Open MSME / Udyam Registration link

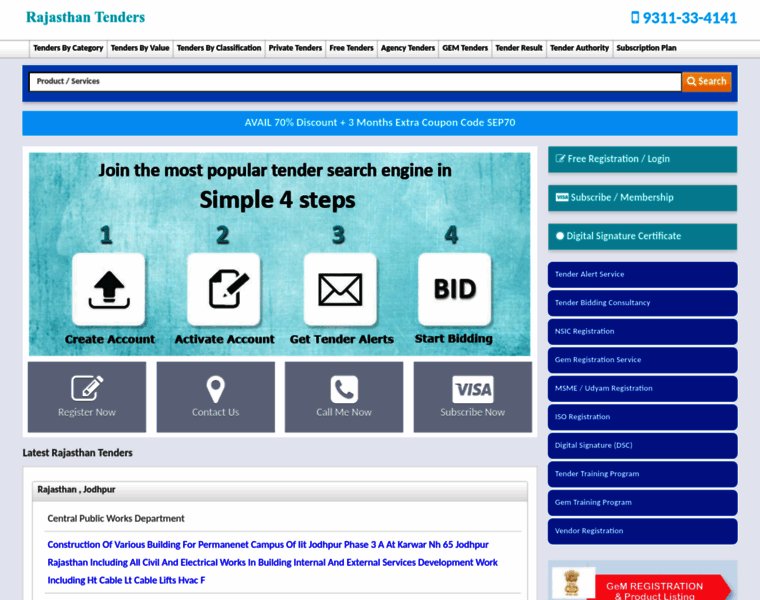pyautogui.click(x=643, y=389)
